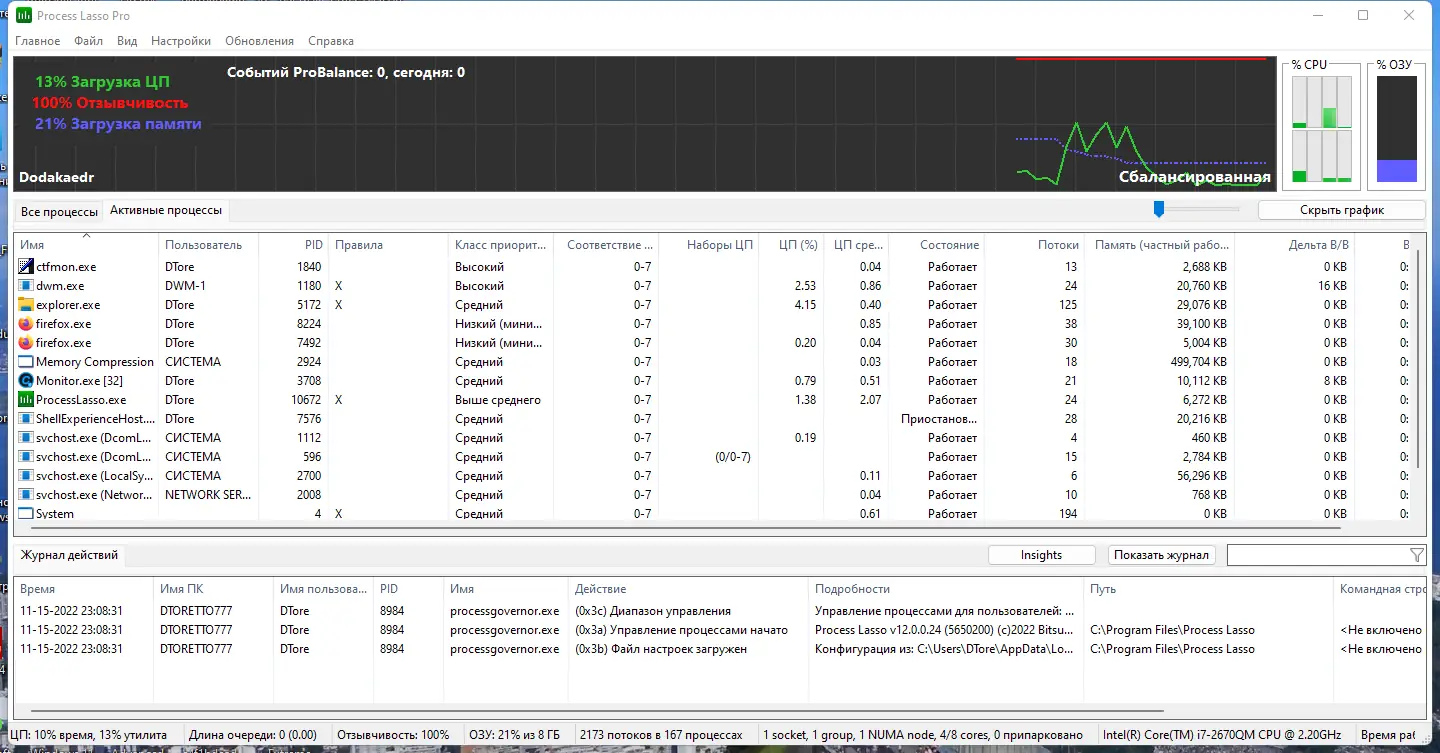Click the Firefox icon for PID 8224
This screenshot has width=1440, height=753.
(26, 324)
